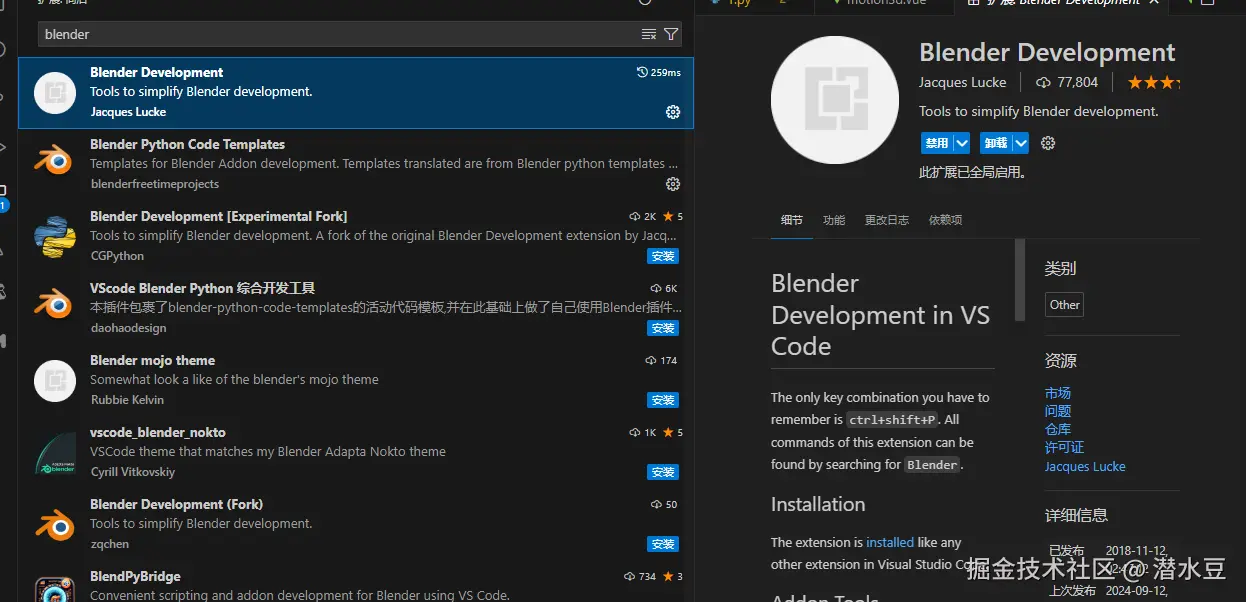The width and height of the screenshot is (1246, 602).
Task: Click the installed hyperlink in Installation section
Action: [890, 542]
